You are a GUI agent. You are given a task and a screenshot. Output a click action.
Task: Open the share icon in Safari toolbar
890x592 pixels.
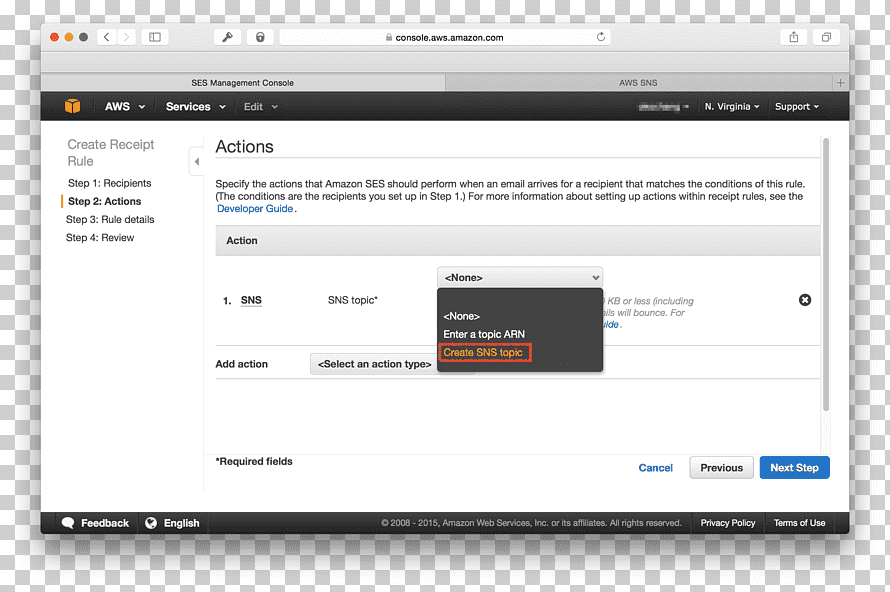pos(794,37)
